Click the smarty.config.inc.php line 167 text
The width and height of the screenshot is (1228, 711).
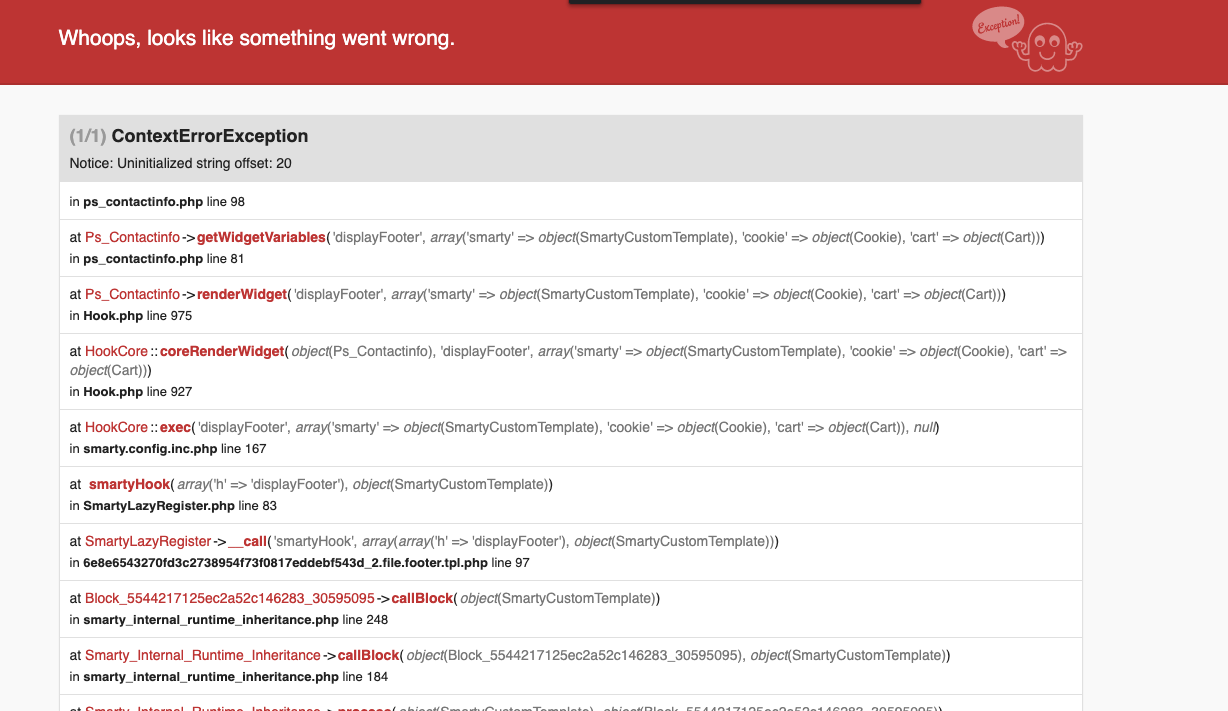167,449
